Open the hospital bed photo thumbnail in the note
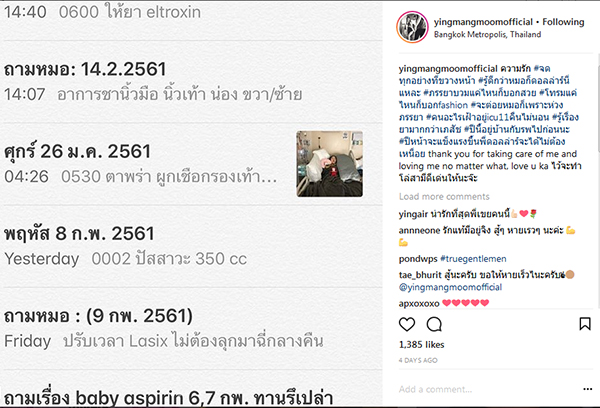The width and height of the screenshot is (600, 408). coord(329,164)
